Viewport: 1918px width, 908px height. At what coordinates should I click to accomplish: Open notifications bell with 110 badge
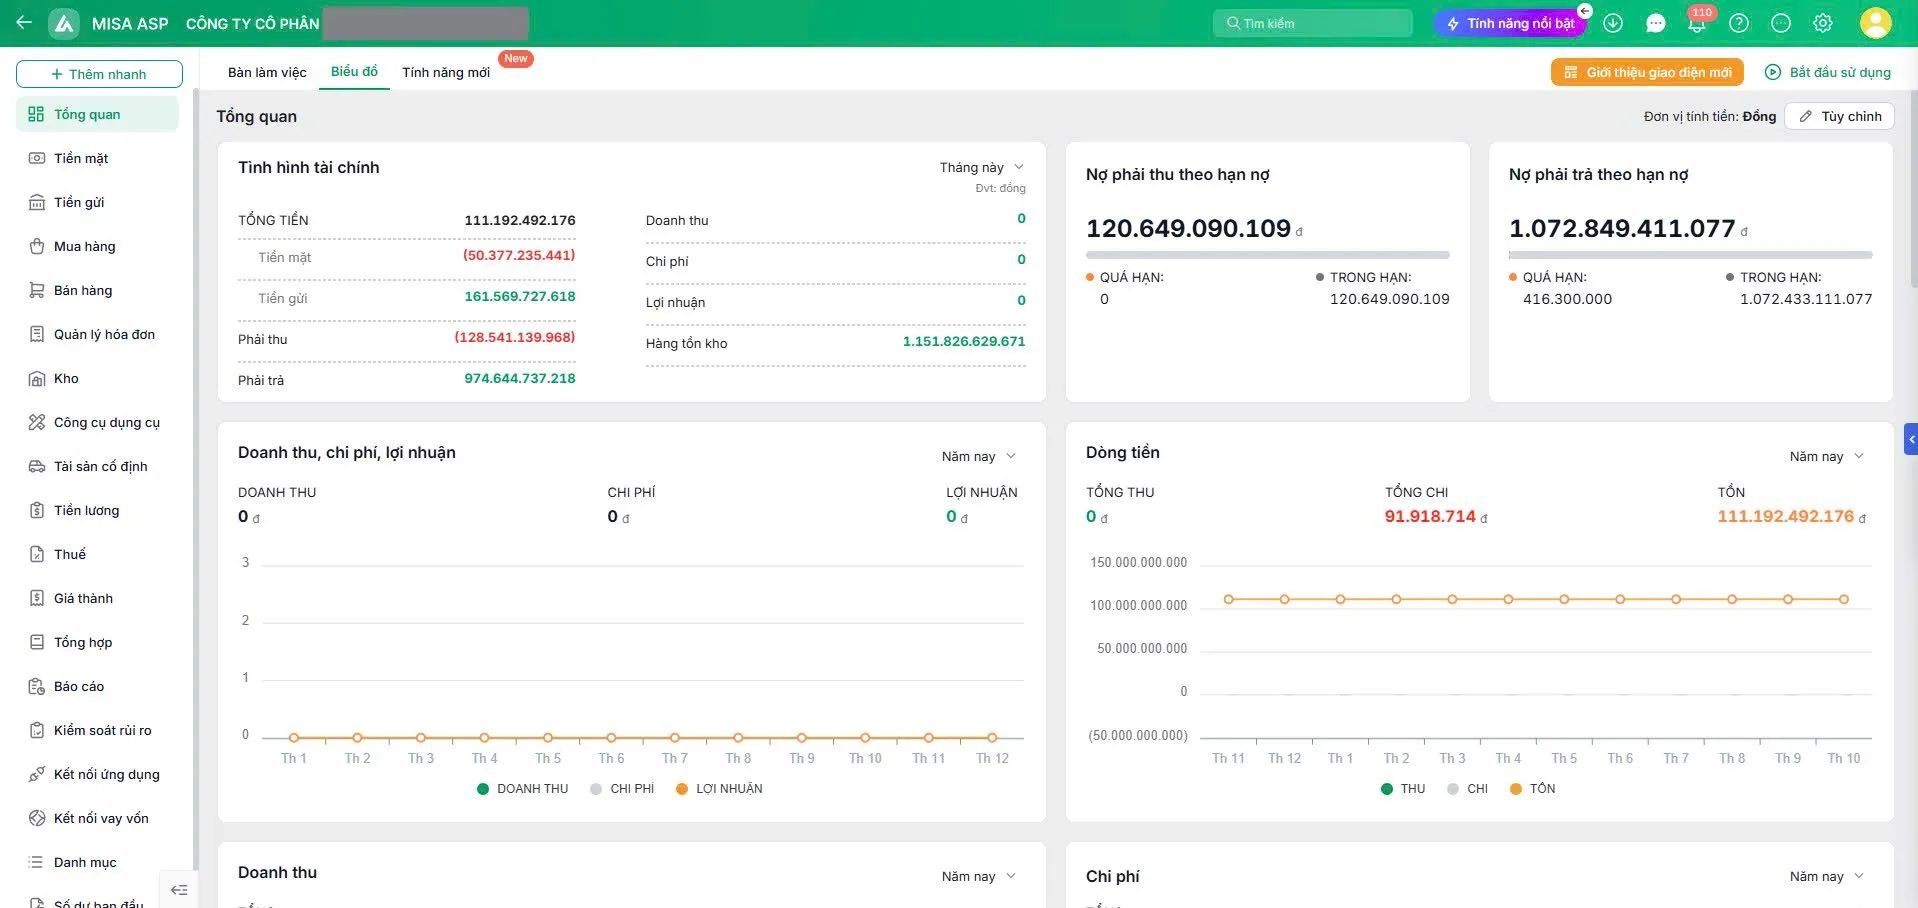1697,23
